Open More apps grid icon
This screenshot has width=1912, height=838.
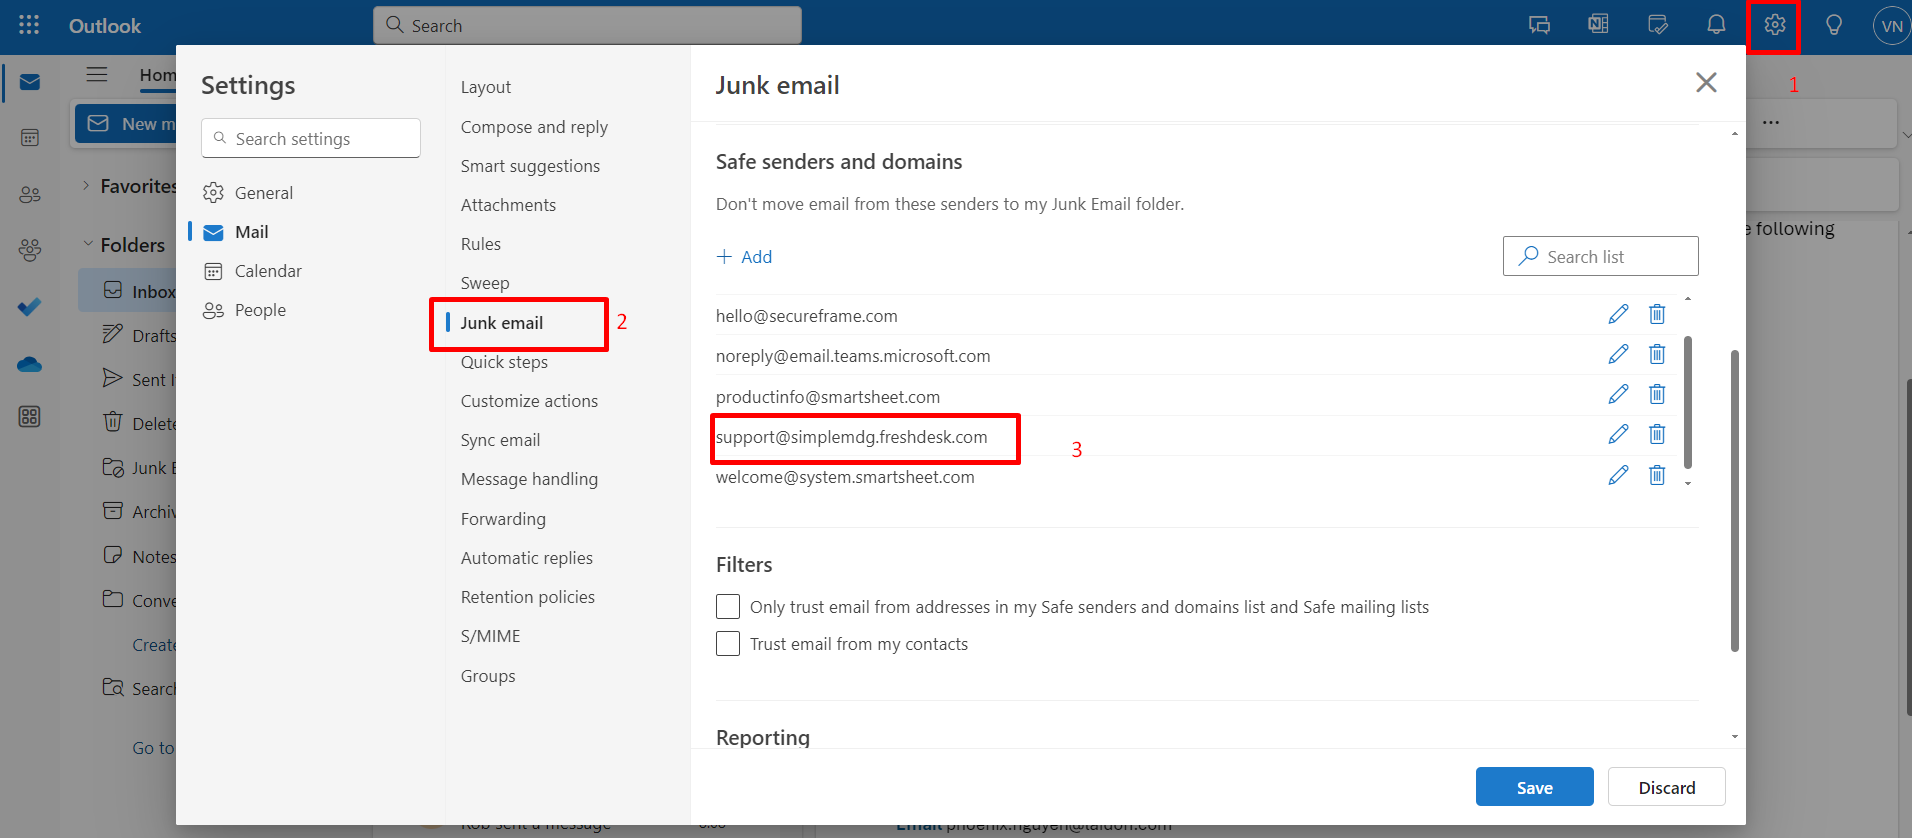tap(30, 417)
